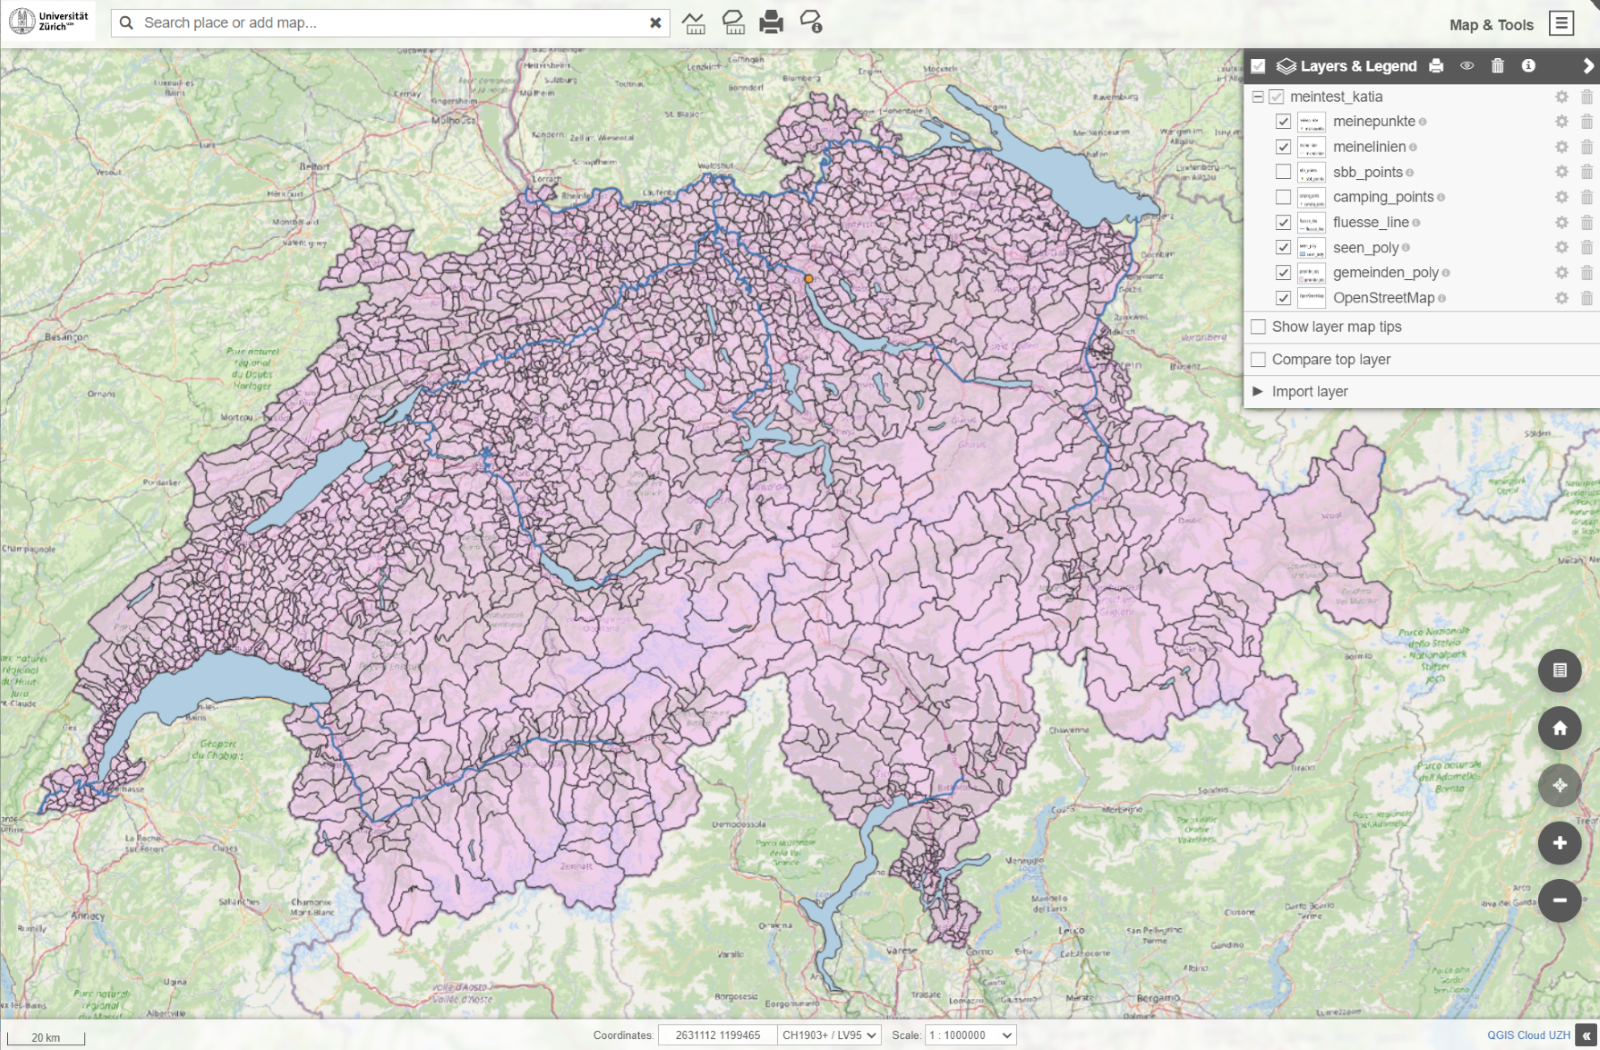Select the measure area polygon tool

click(x=733, y=23)
